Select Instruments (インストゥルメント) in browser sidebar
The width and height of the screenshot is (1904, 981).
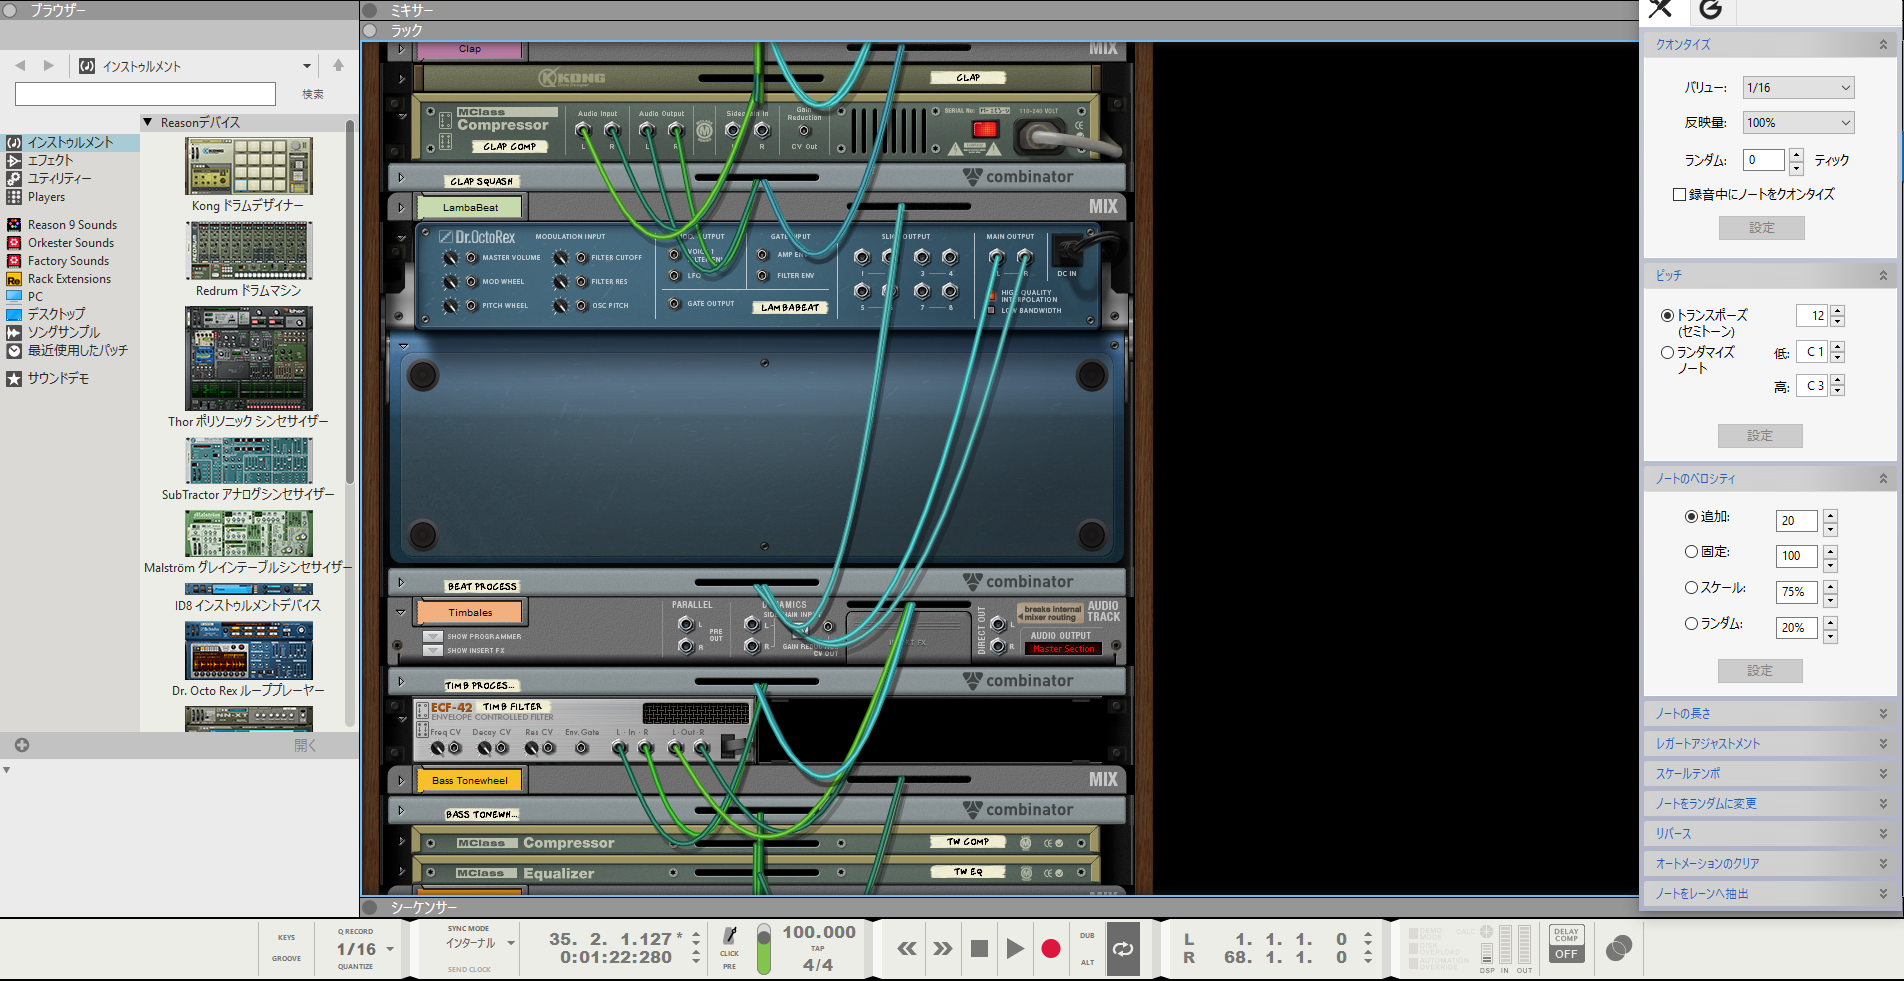point(70,143)
